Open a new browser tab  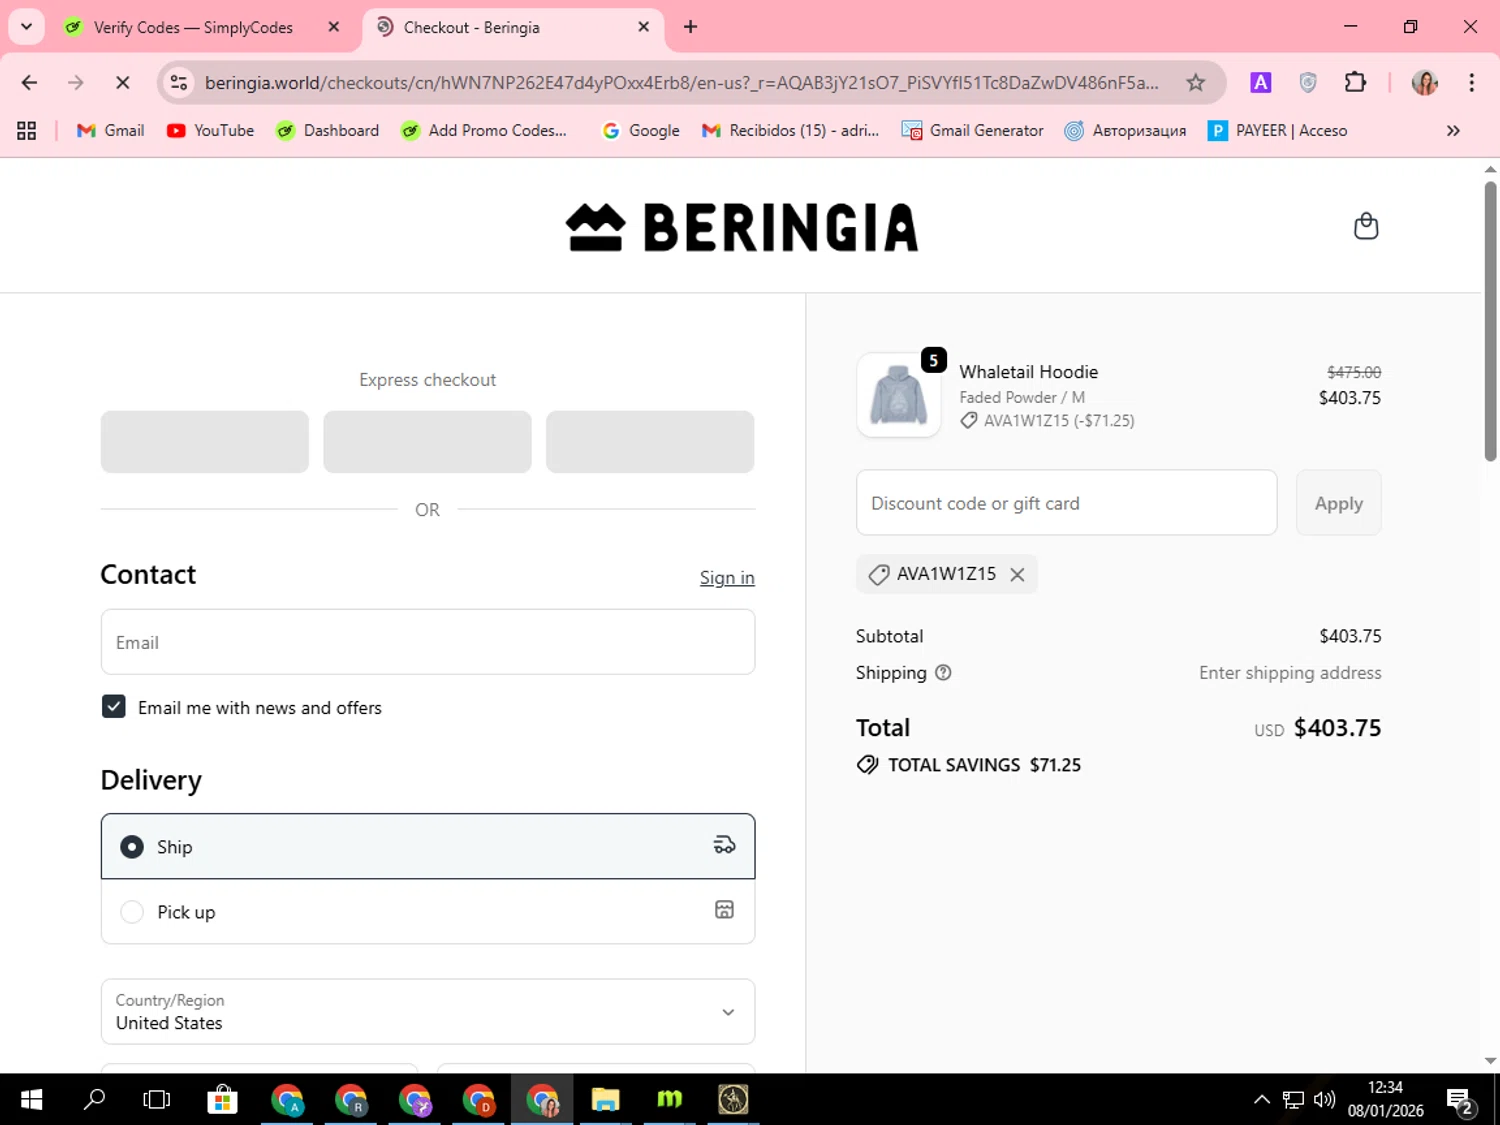[690, 27]
